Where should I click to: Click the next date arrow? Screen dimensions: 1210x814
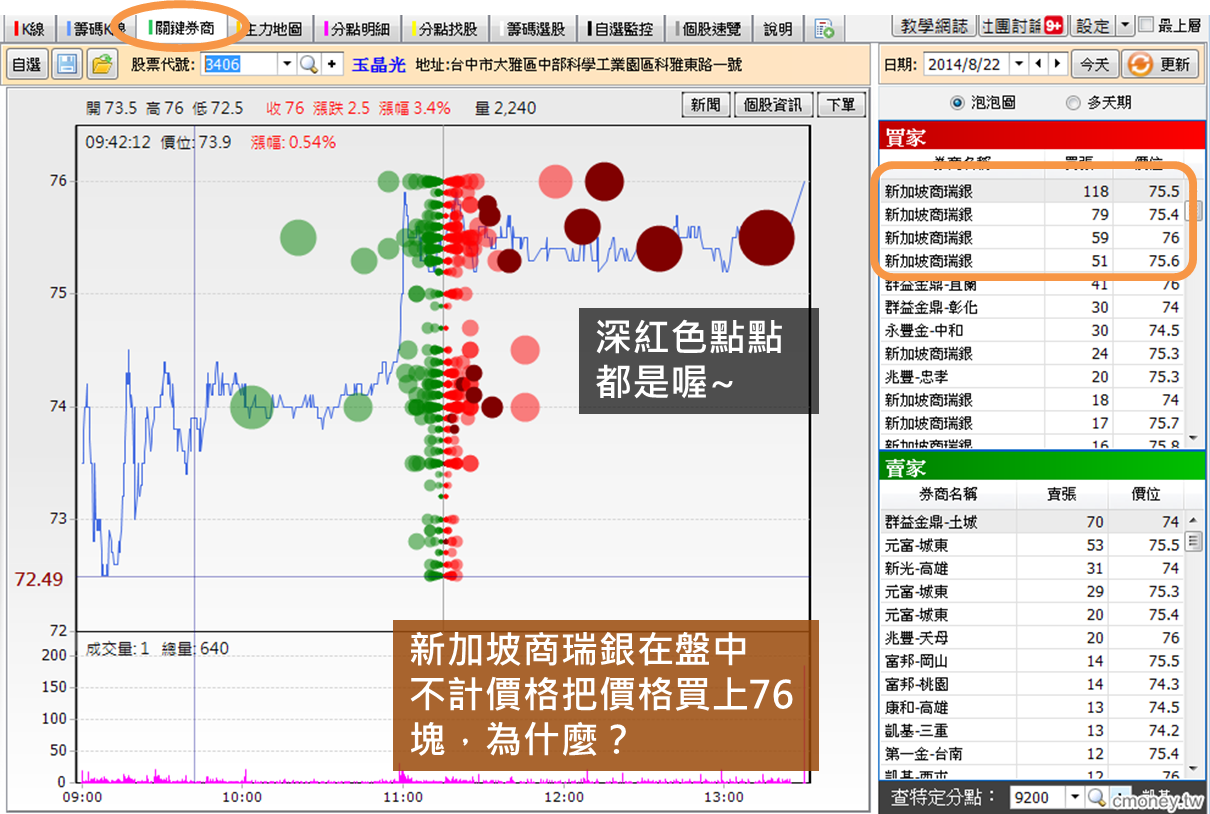coord(1057,64)
